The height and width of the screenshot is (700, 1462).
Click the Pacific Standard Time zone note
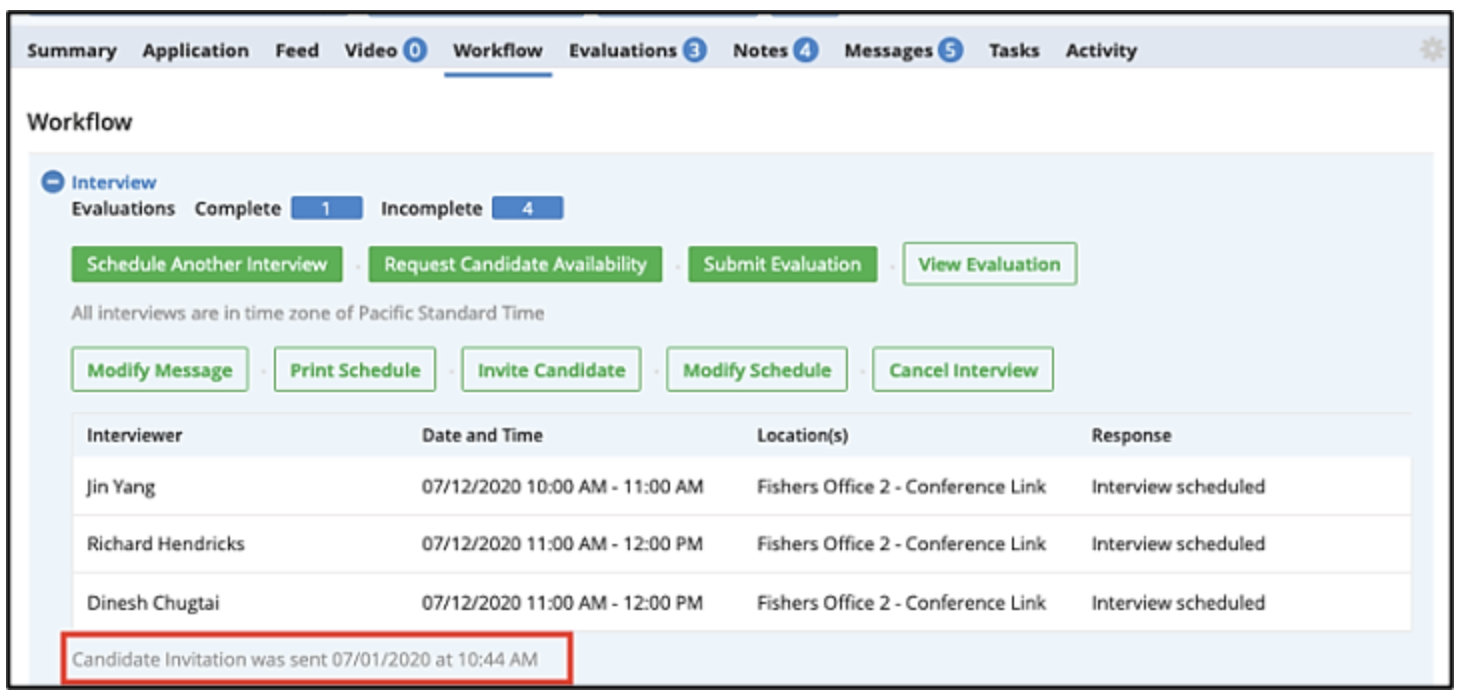tap(308, 313)
